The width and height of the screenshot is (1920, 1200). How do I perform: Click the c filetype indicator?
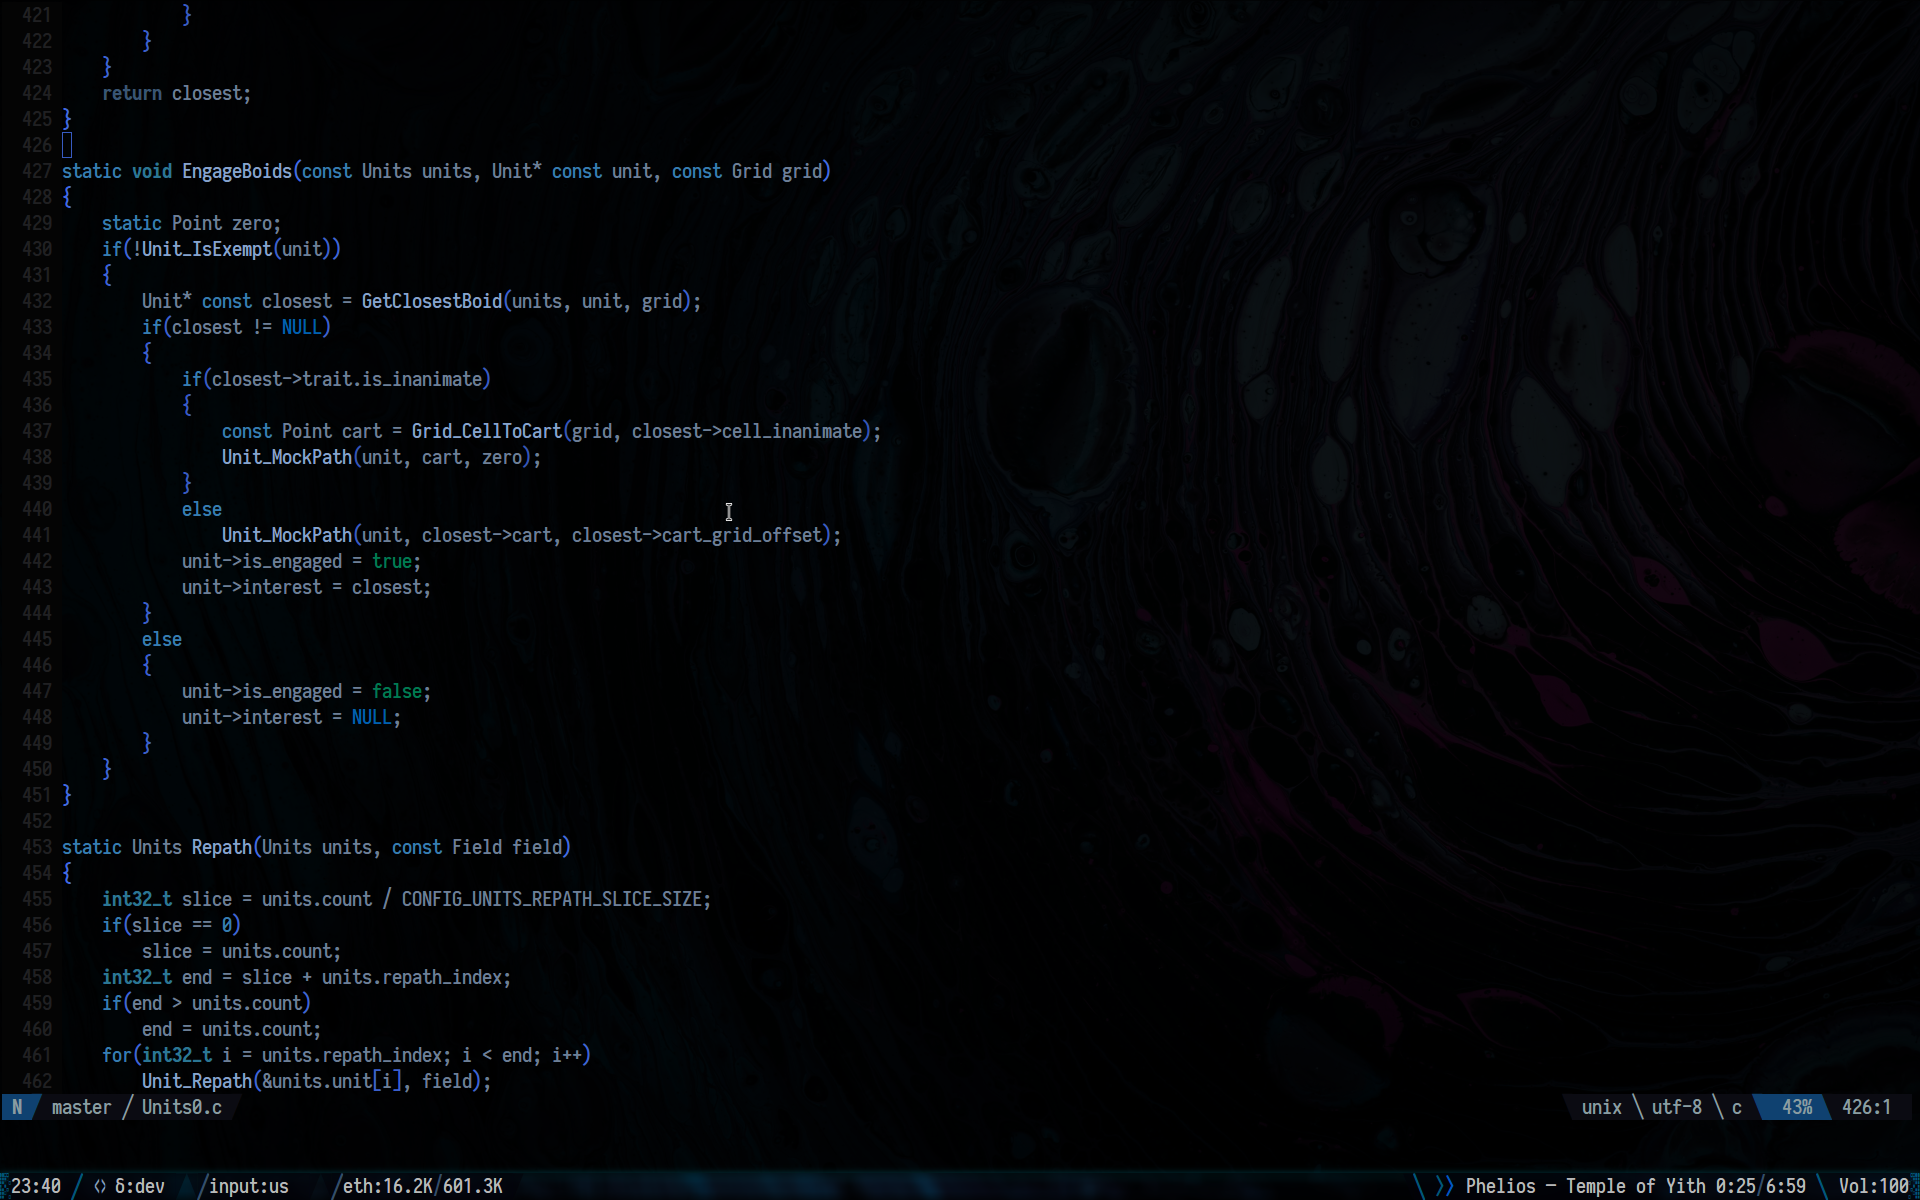point(1737,1107)
